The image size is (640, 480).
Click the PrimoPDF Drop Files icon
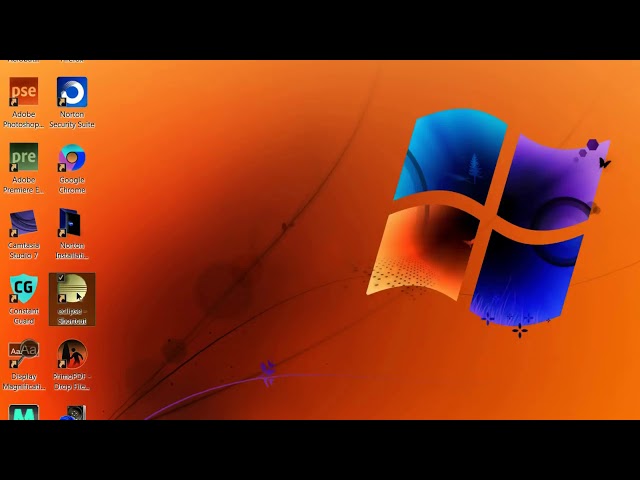coord(72,354)
